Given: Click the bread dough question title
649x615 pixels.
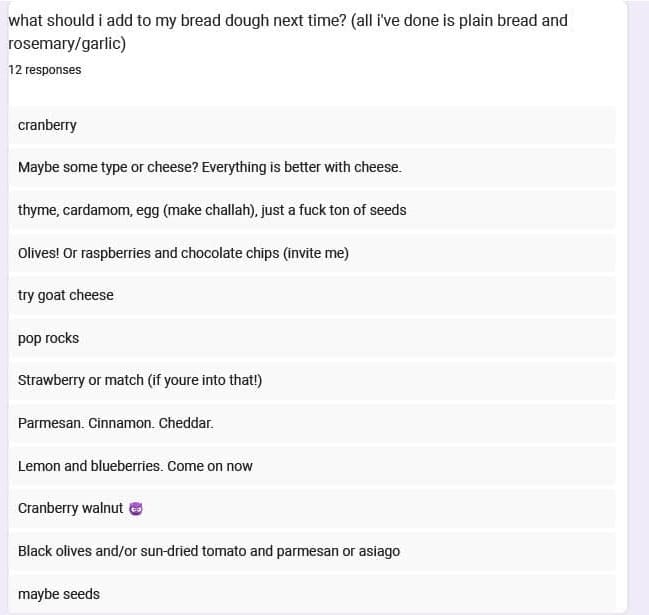Looking at the screenshot, I should click(x=287, y=21).
